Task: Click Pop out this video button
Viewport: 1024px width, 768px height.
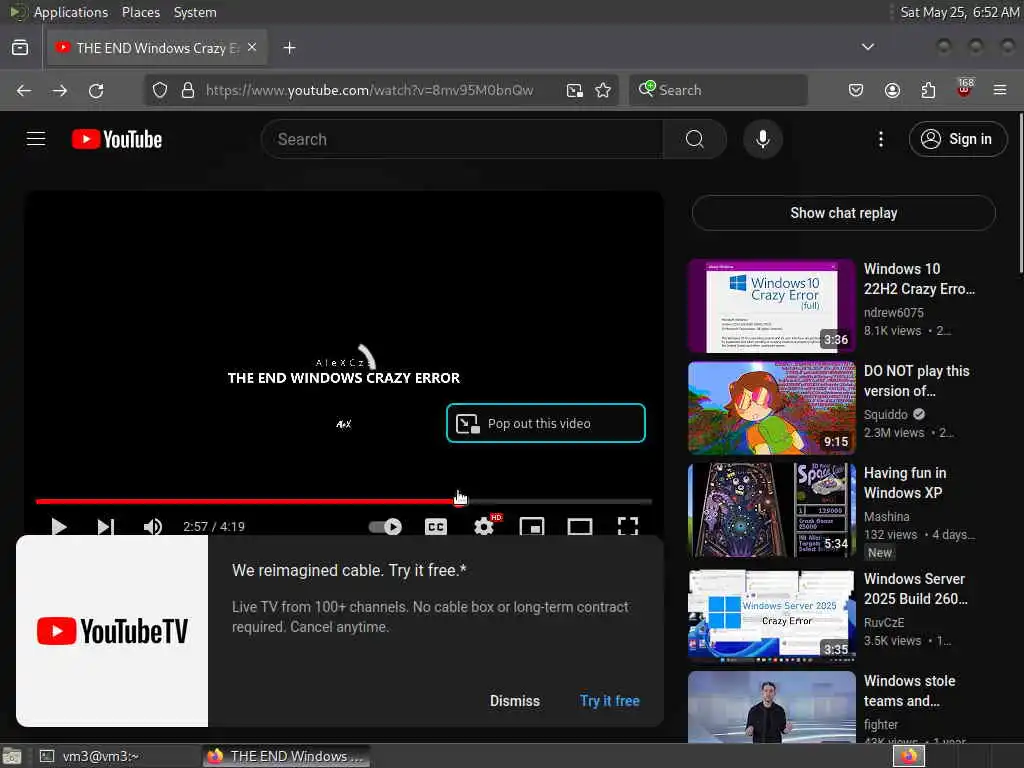Action: click(545, 423)
